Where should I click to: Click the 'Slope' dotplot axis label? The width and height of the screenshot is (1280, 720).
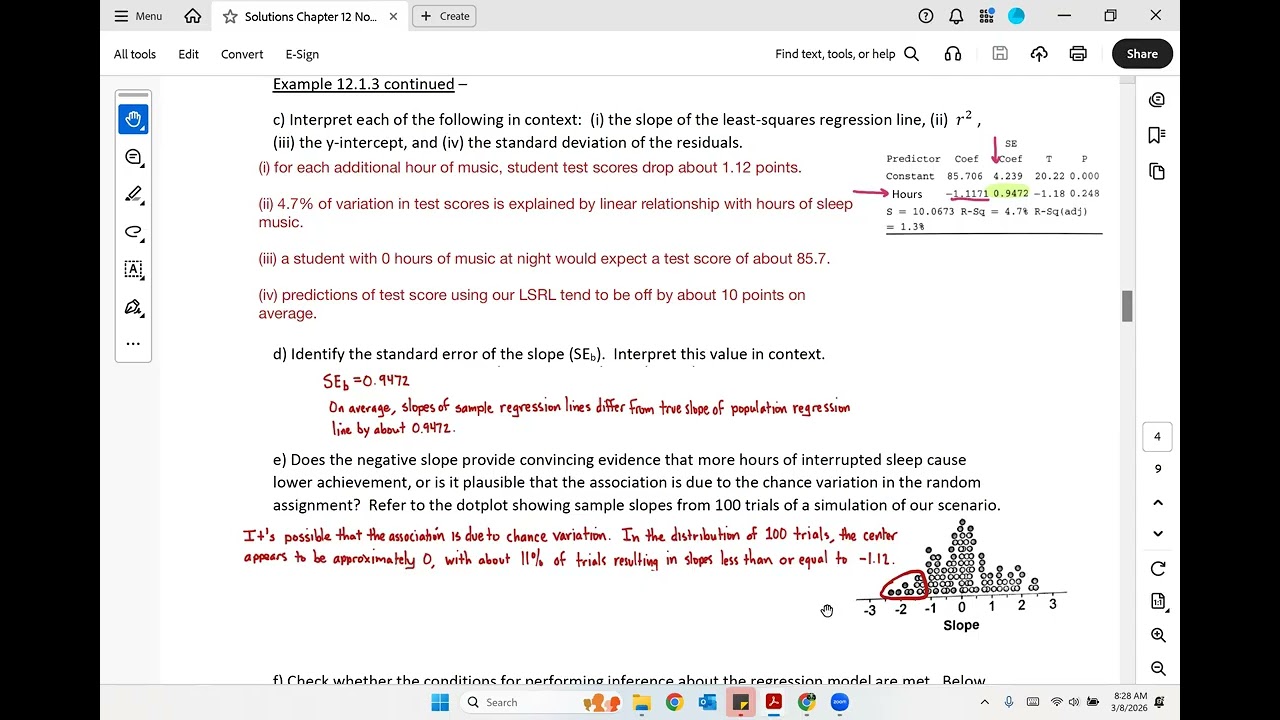961,625
